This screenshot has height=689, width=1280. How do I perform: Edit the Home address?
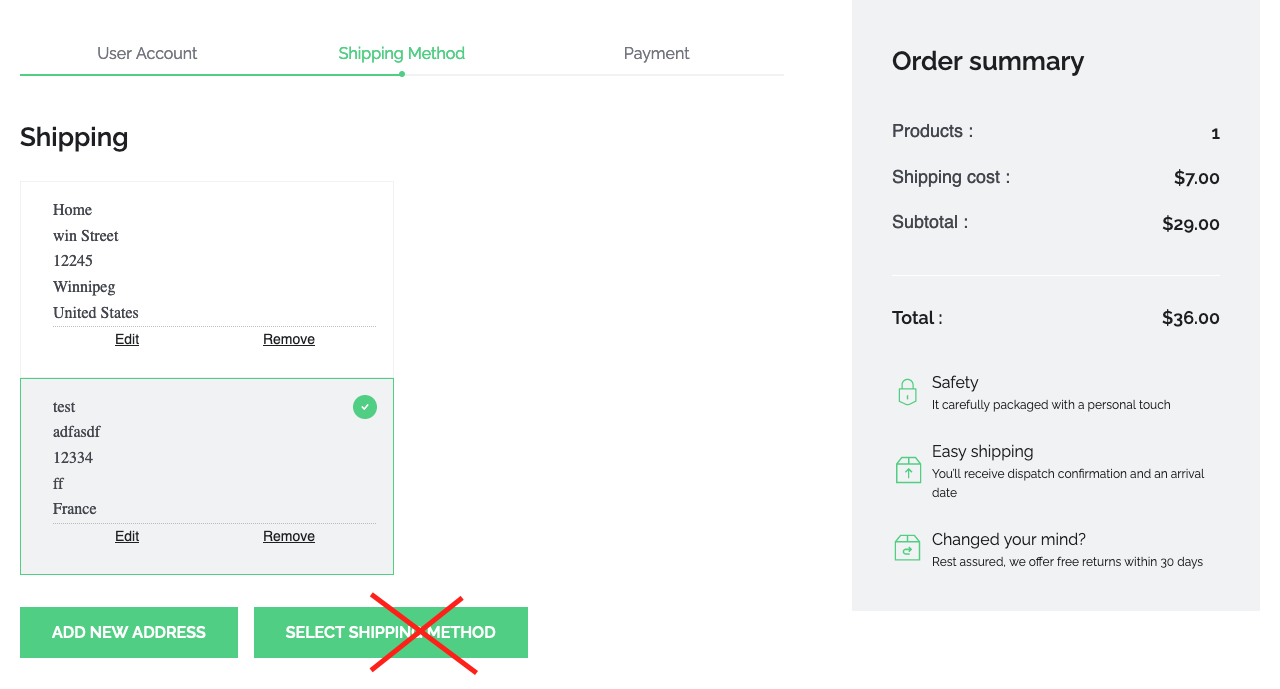(x=126, y=339)
